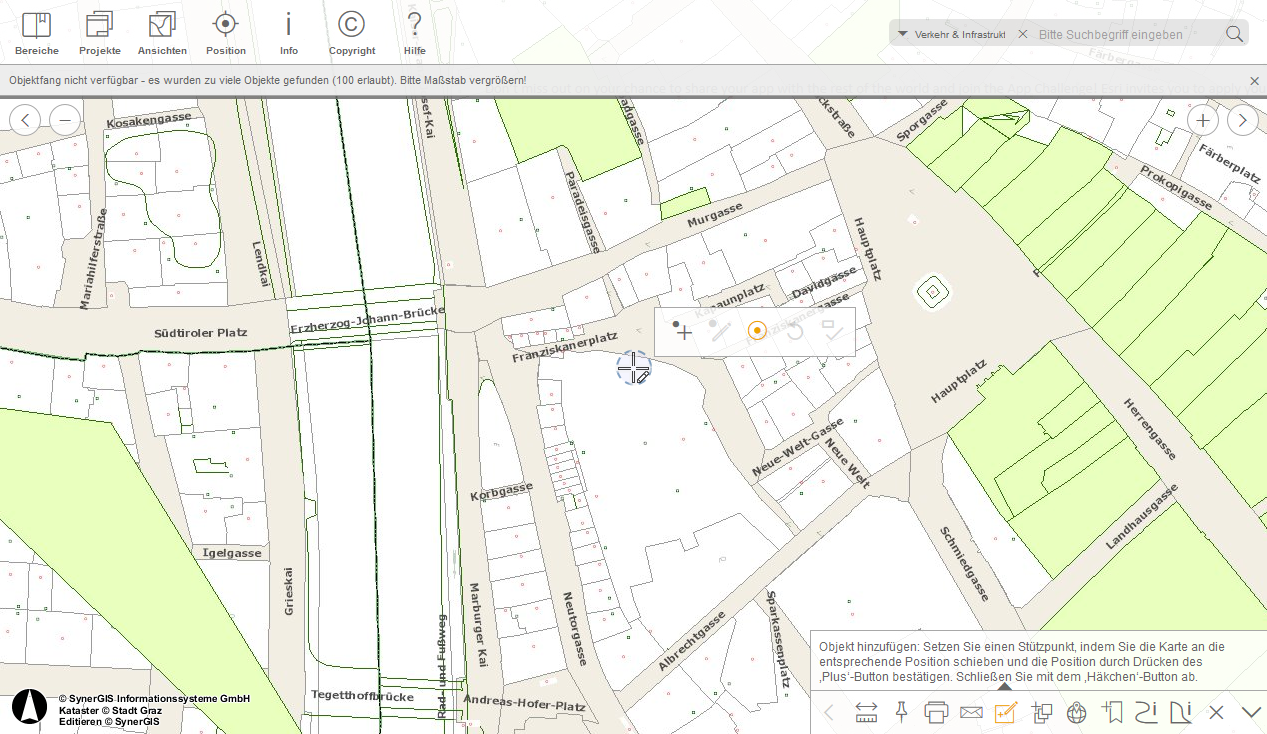
Task: Confirm editing with the checkmark button
Action: (x=835, y=331)
